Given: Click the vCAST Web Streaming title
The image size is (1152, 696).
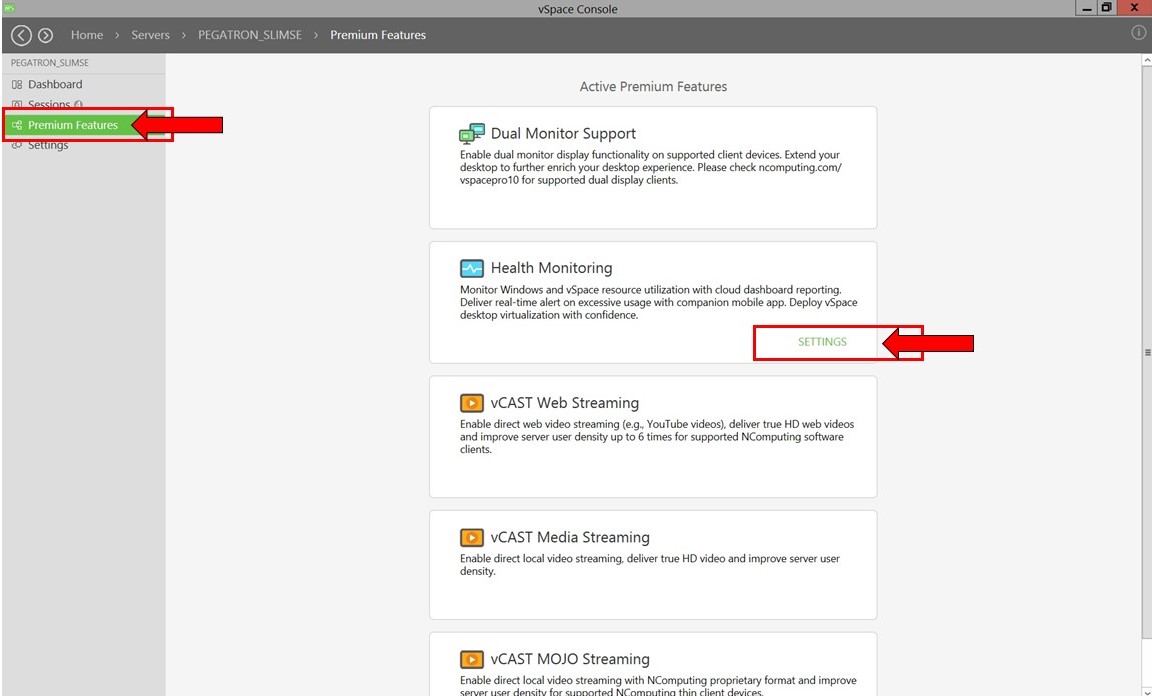Looking at the screenshot, I should pos(565,403).
